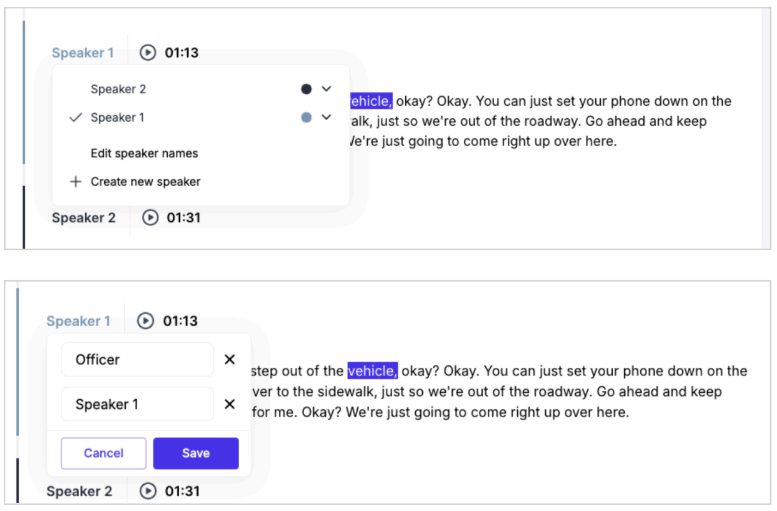
Task: Open Edit speaker names option
Action: (x=144, y=153)
